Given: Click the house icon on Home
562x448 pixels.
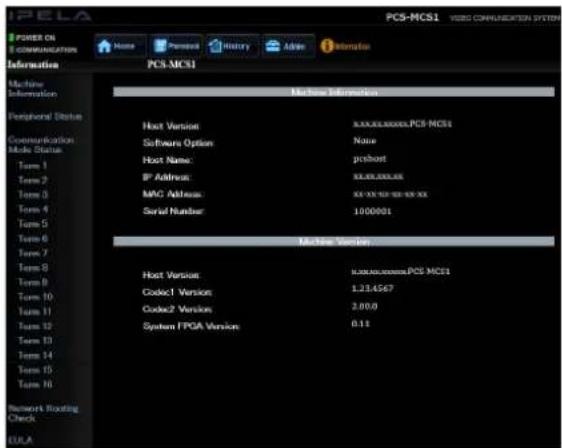Looking at the screenshot, I should click(x=104, y=46).
